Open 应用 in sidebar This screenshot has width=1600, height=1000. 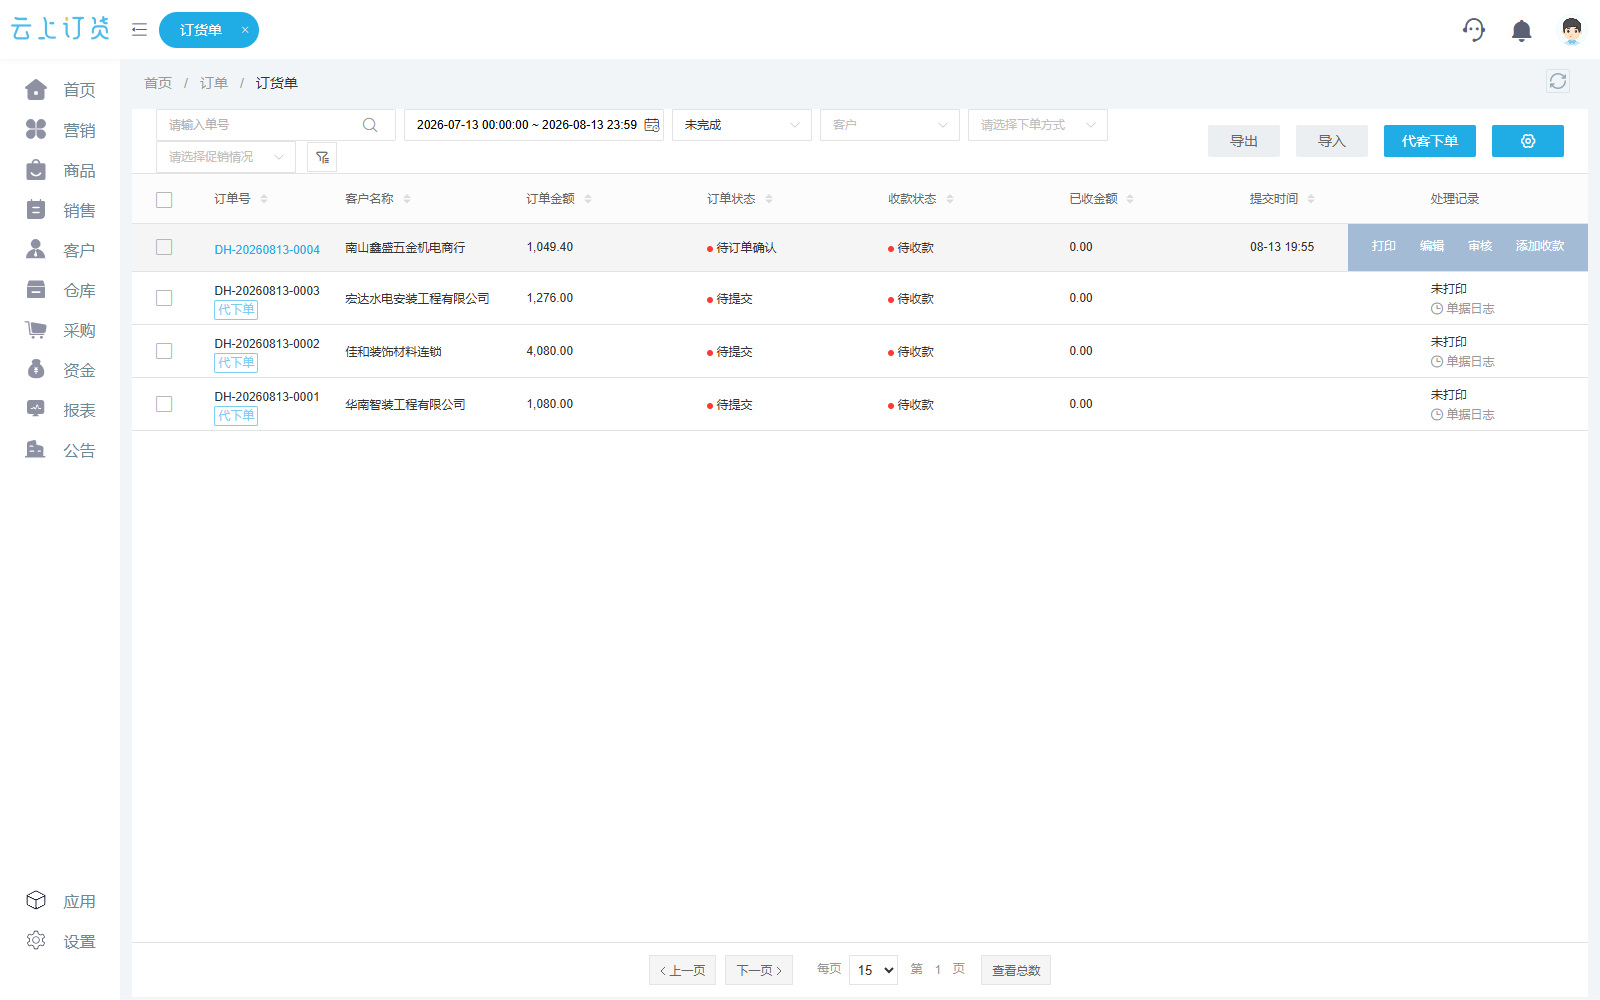point(61,901)
